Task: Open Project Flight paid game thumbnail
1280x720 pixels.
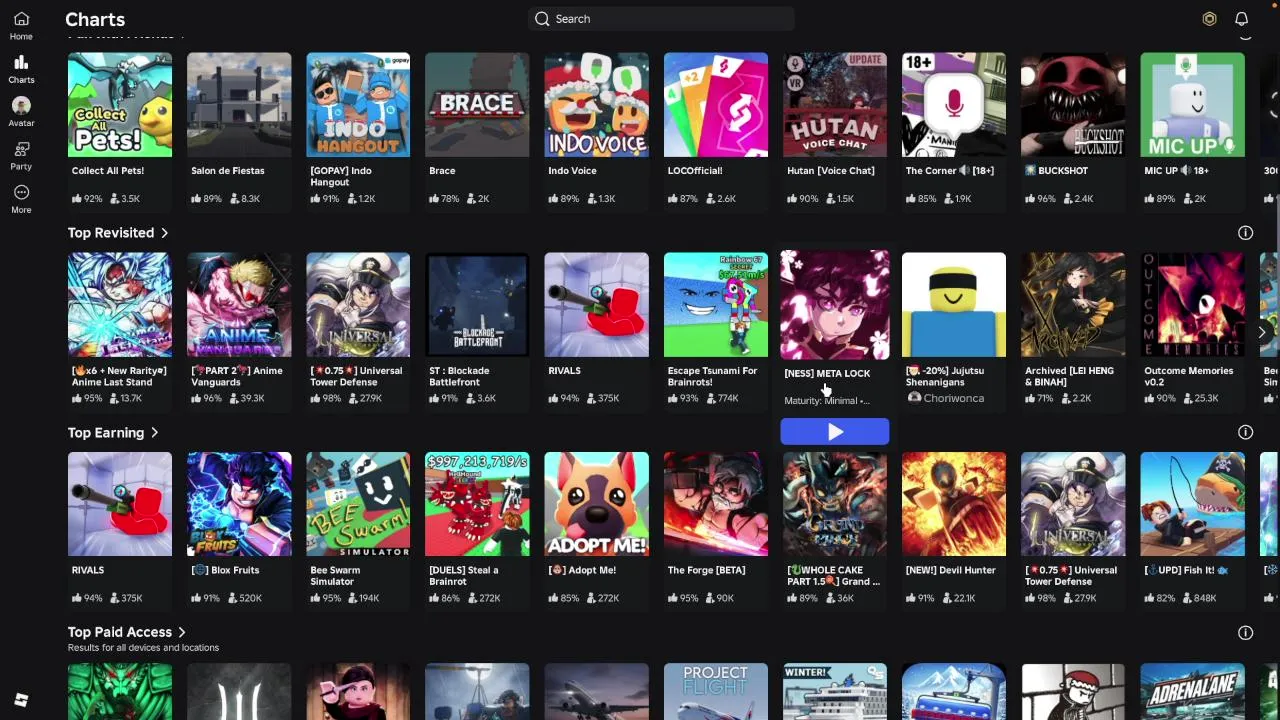Action: [716, 691]
